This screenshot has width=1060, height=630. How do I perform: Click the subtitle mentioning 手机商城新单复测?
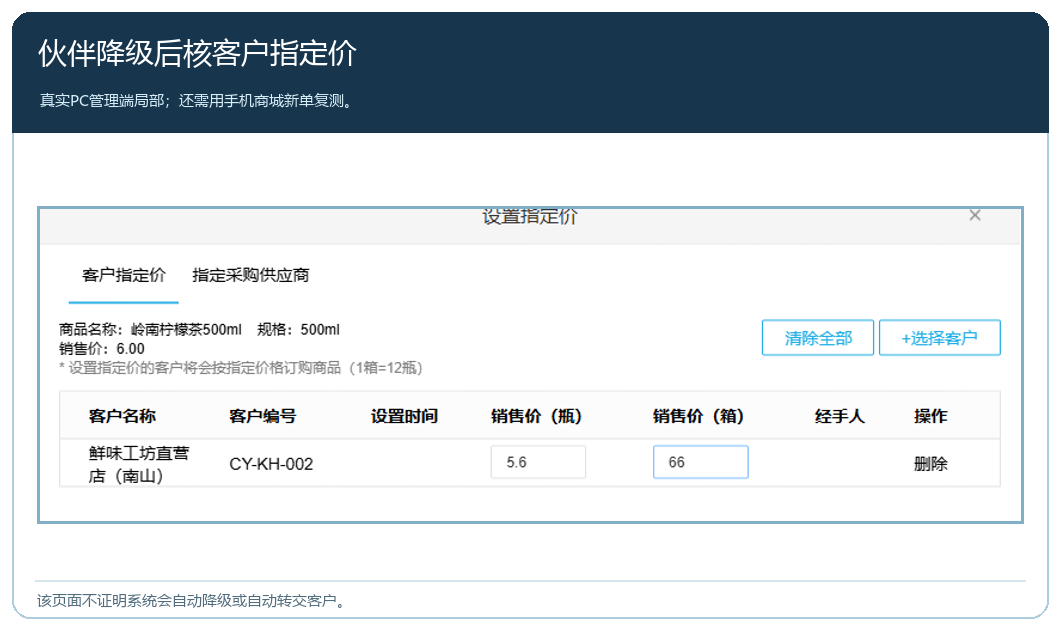point(197,101)
